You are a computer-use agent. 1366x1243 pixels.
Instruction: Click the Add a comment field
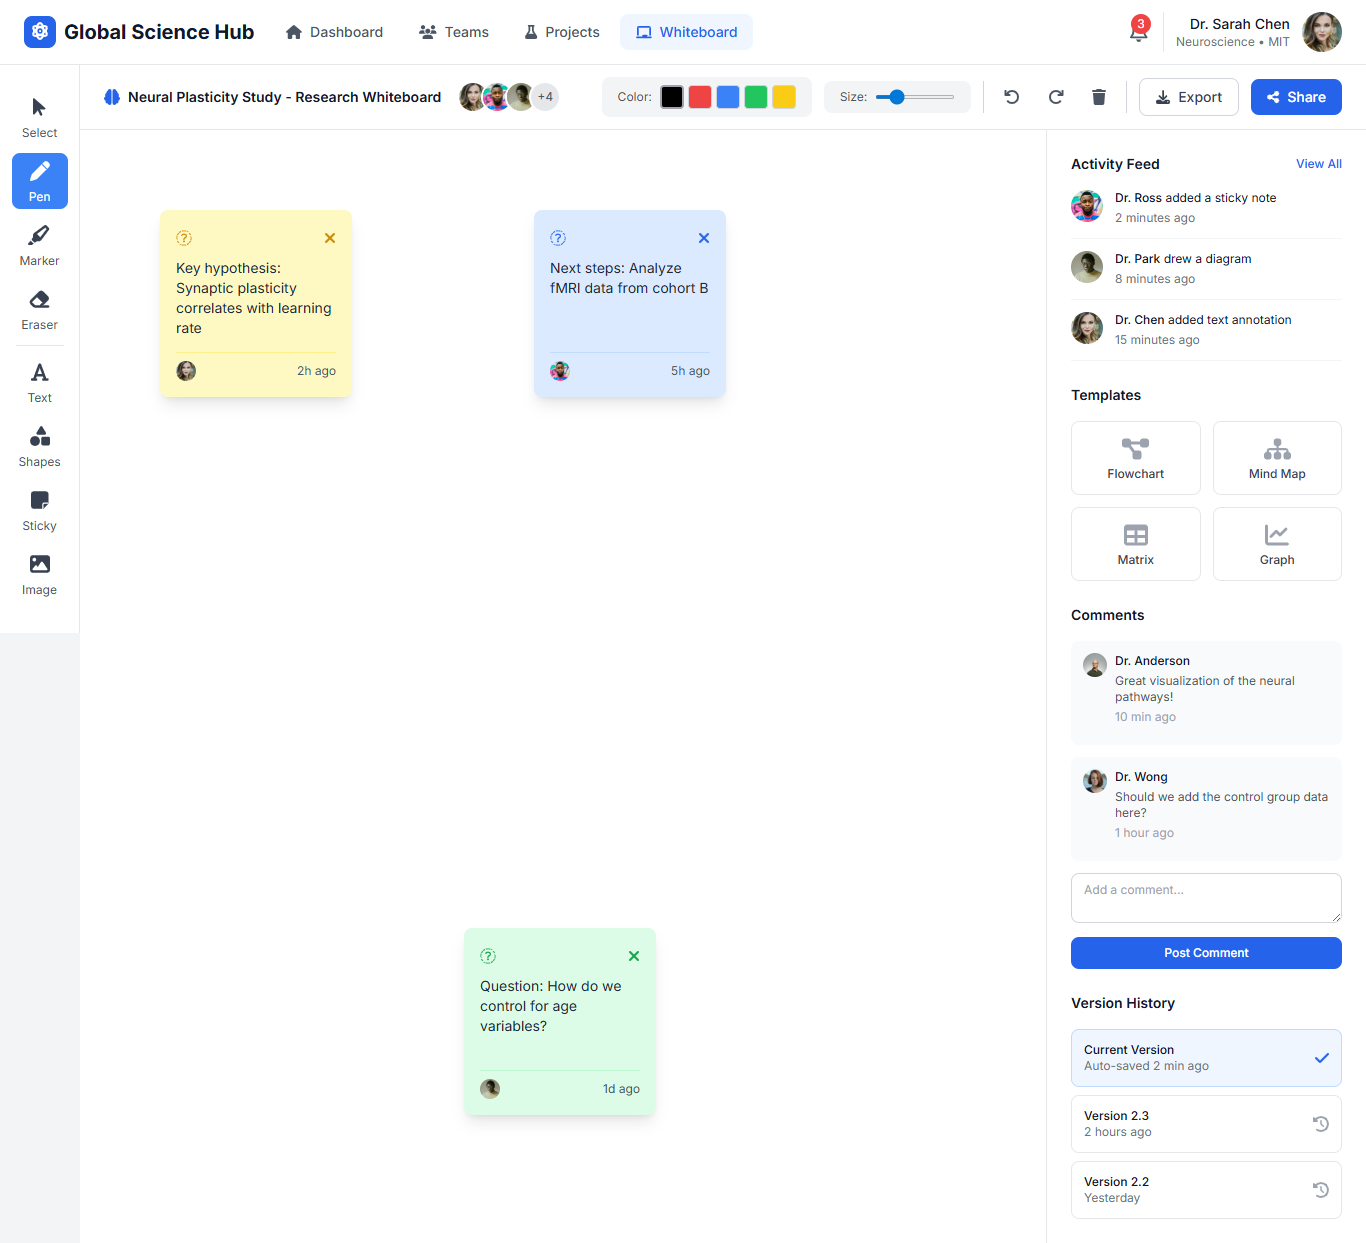pyautogui.click(x=1205, y=897)
